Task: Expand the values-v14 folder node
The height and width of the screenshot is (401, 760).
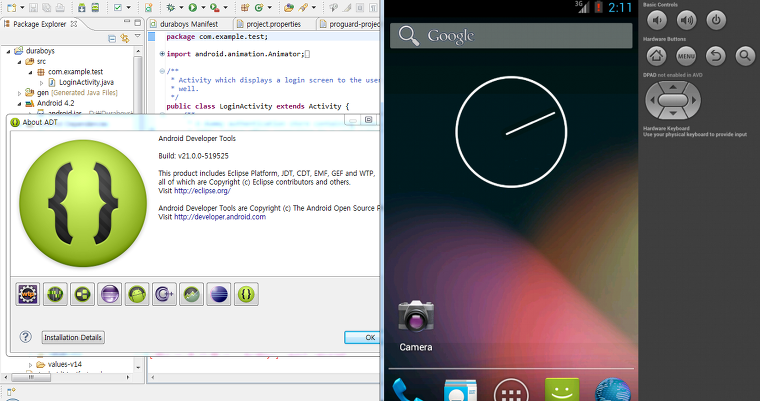Action: (x=31, y=365)
